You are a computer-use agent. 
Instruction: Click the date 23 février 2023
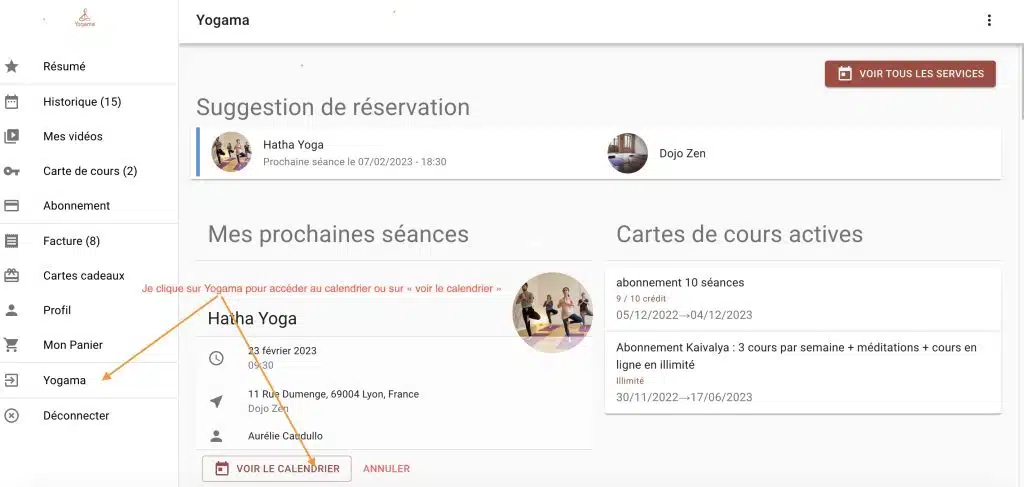tap(282, 351)
